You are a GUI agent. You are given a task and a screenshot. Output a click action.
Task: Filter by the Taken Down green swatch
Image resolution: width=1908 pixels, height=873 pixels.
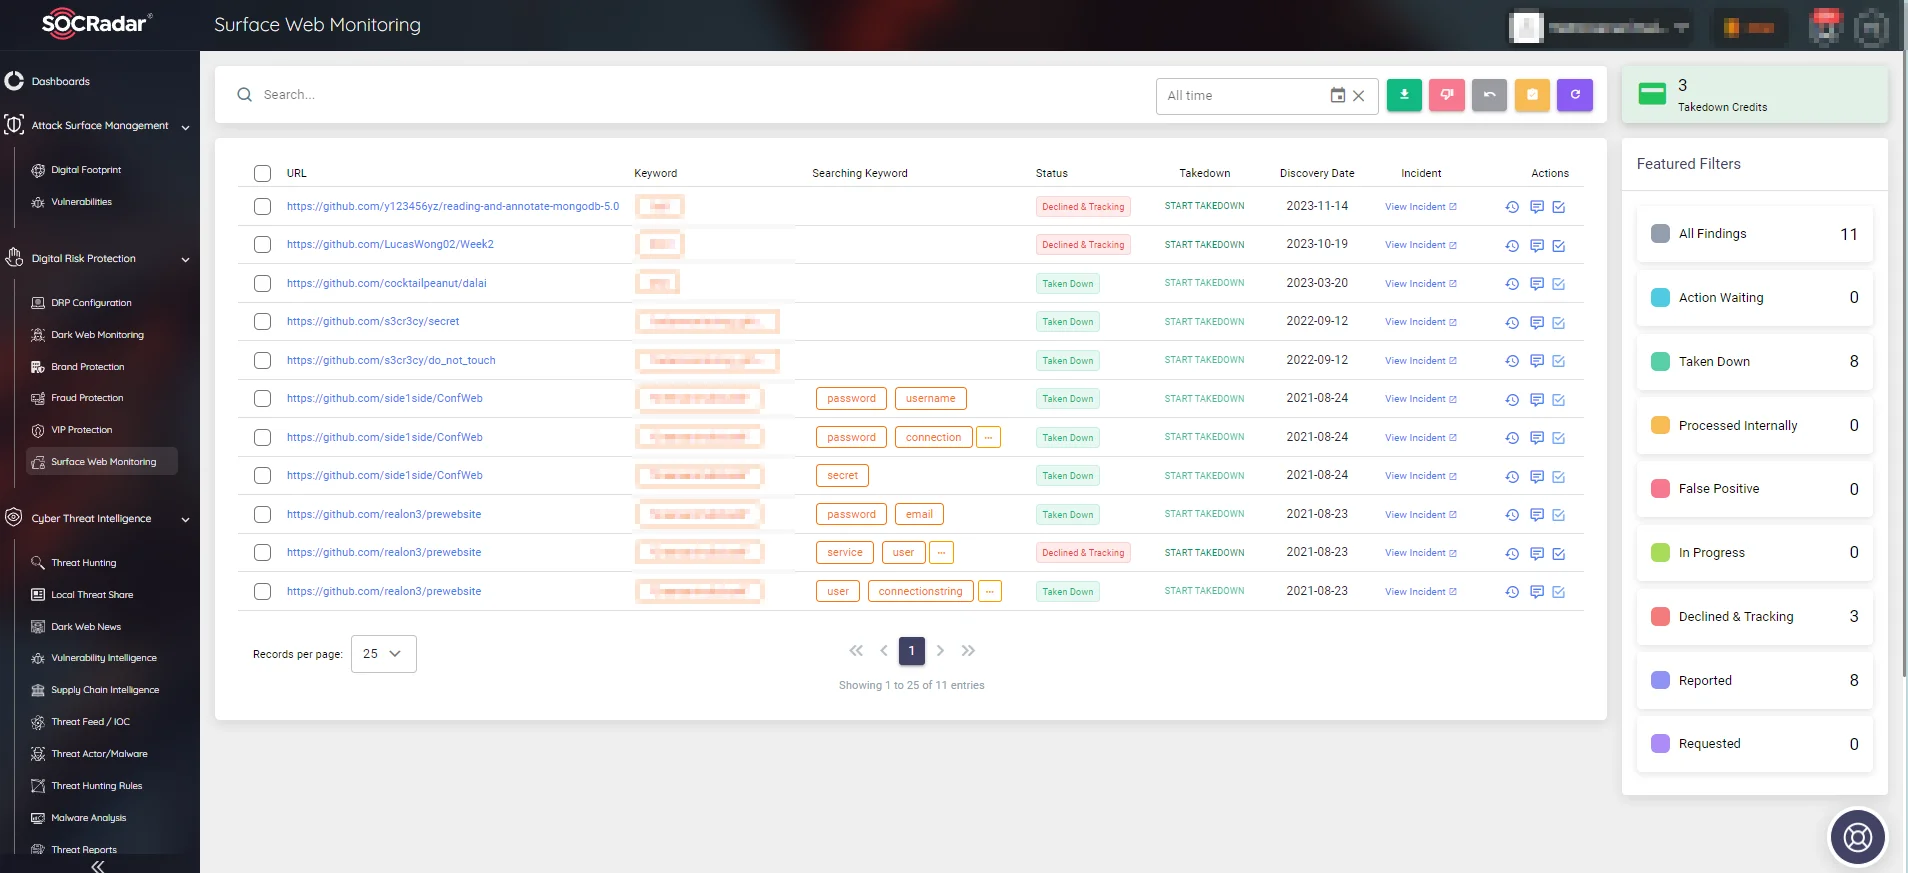click(x=1660, y=361)
